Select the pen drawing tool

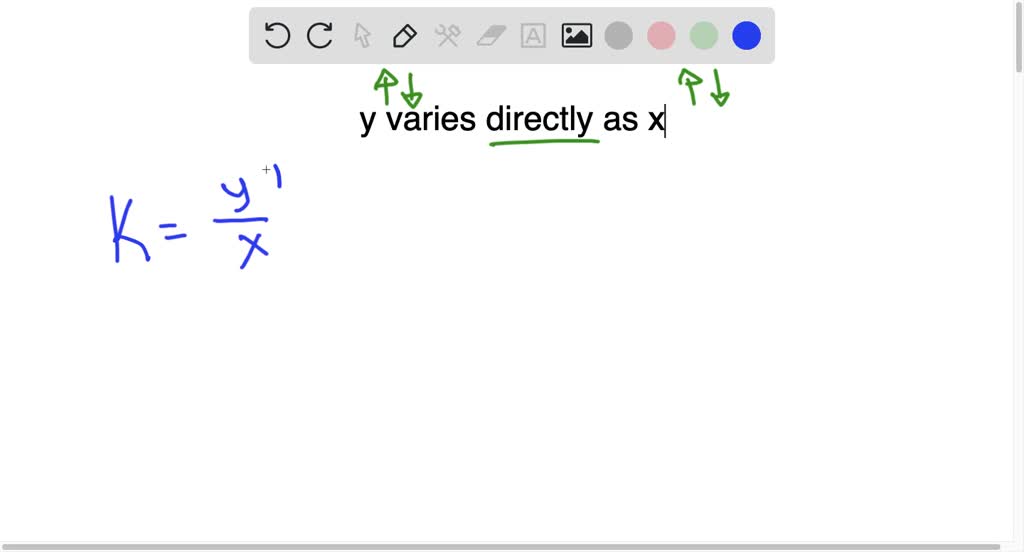(405, 35)
